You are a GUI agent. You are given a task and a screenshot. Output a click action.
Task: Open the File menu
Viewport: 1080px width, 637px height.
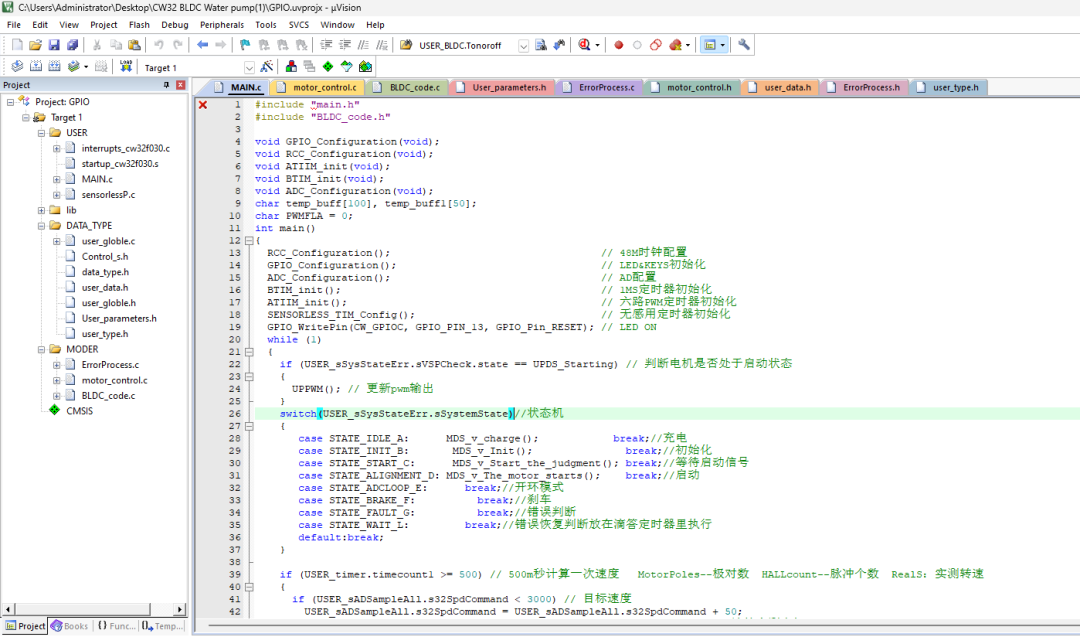click(x=14, y=25)
